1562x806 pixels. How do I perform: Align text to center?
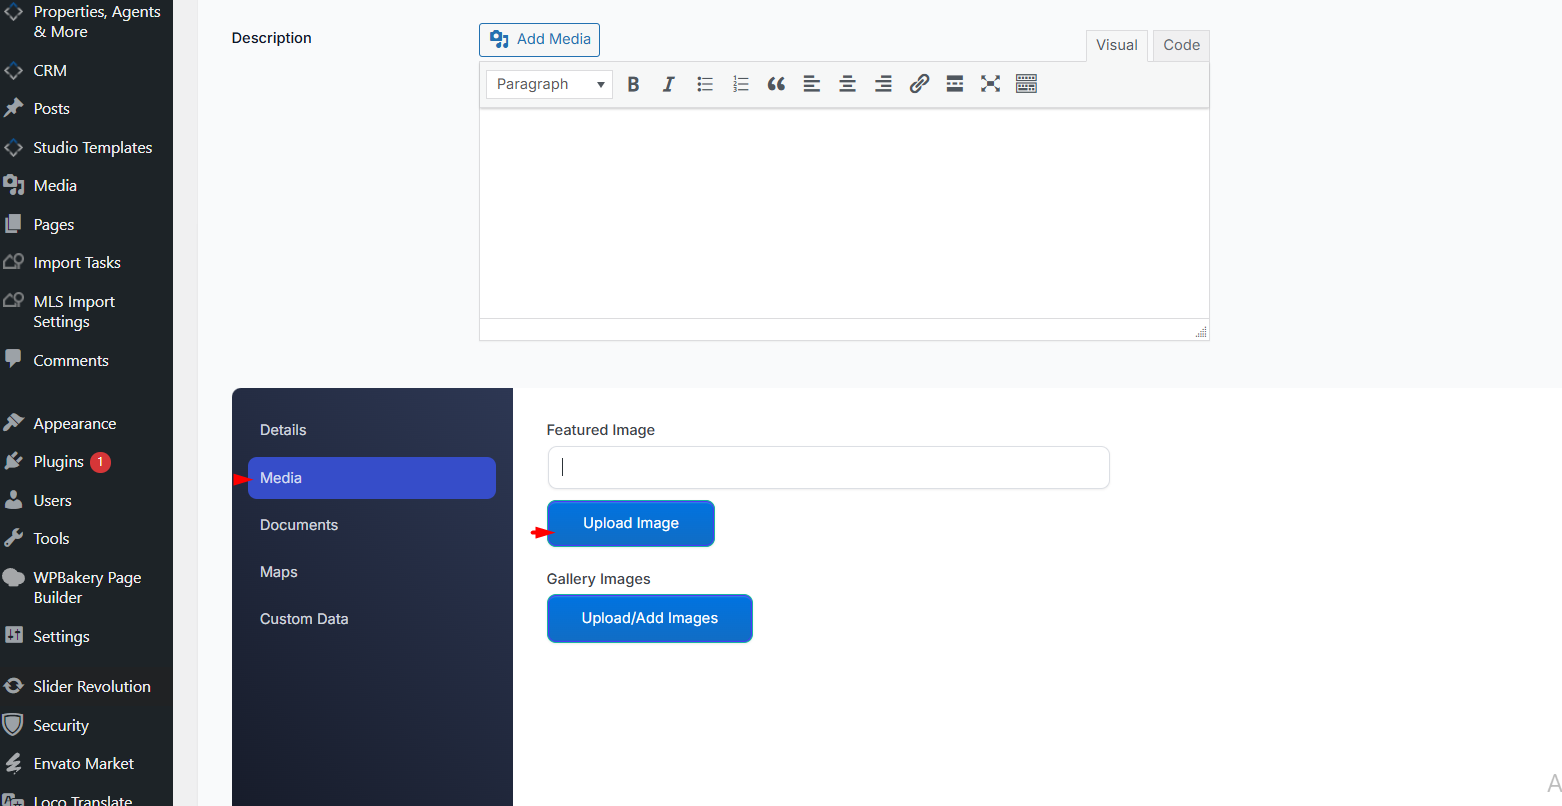[847, 84]
